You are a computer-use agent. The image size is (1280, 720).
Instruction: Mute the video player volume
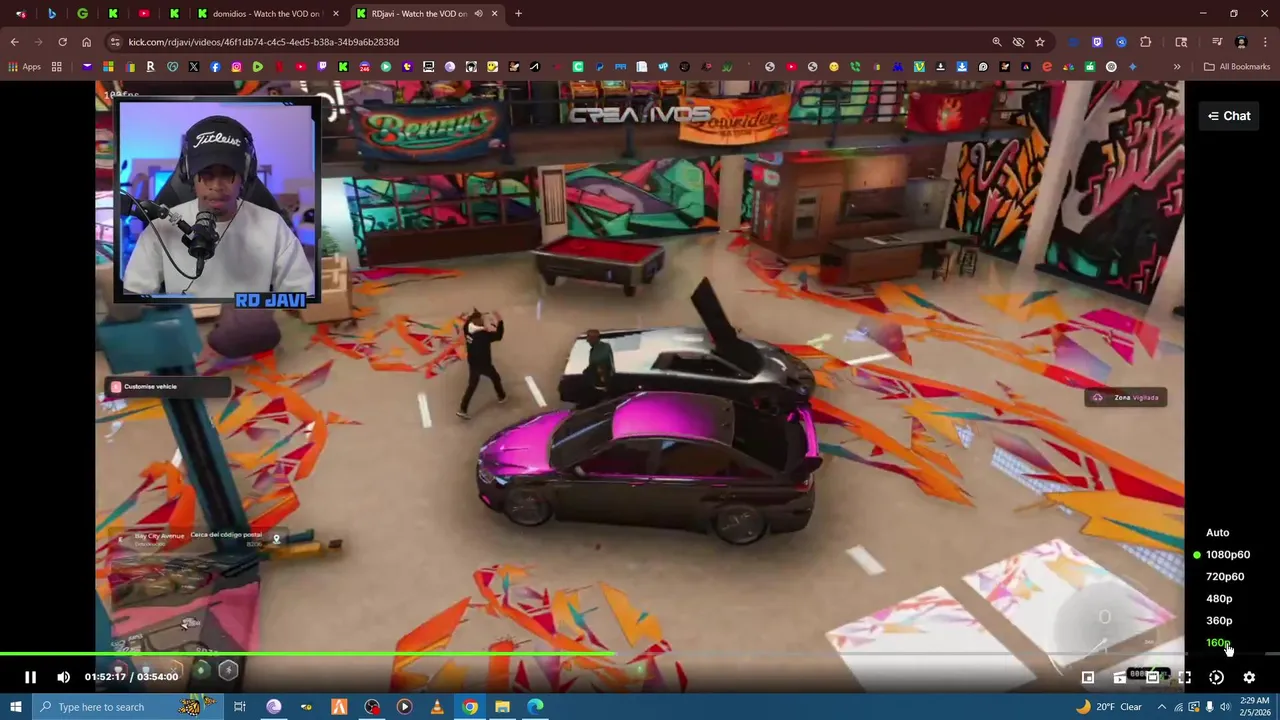[64, 677]
